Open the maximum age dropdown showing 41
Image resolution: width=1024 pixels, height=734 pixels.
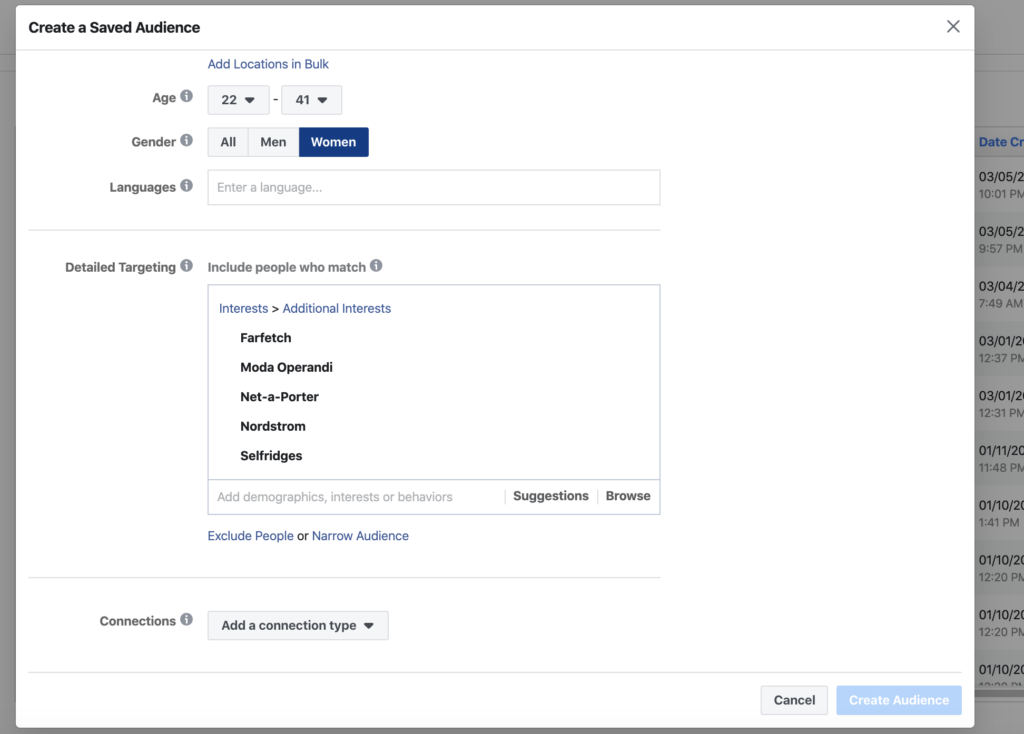tap(312, 100)
